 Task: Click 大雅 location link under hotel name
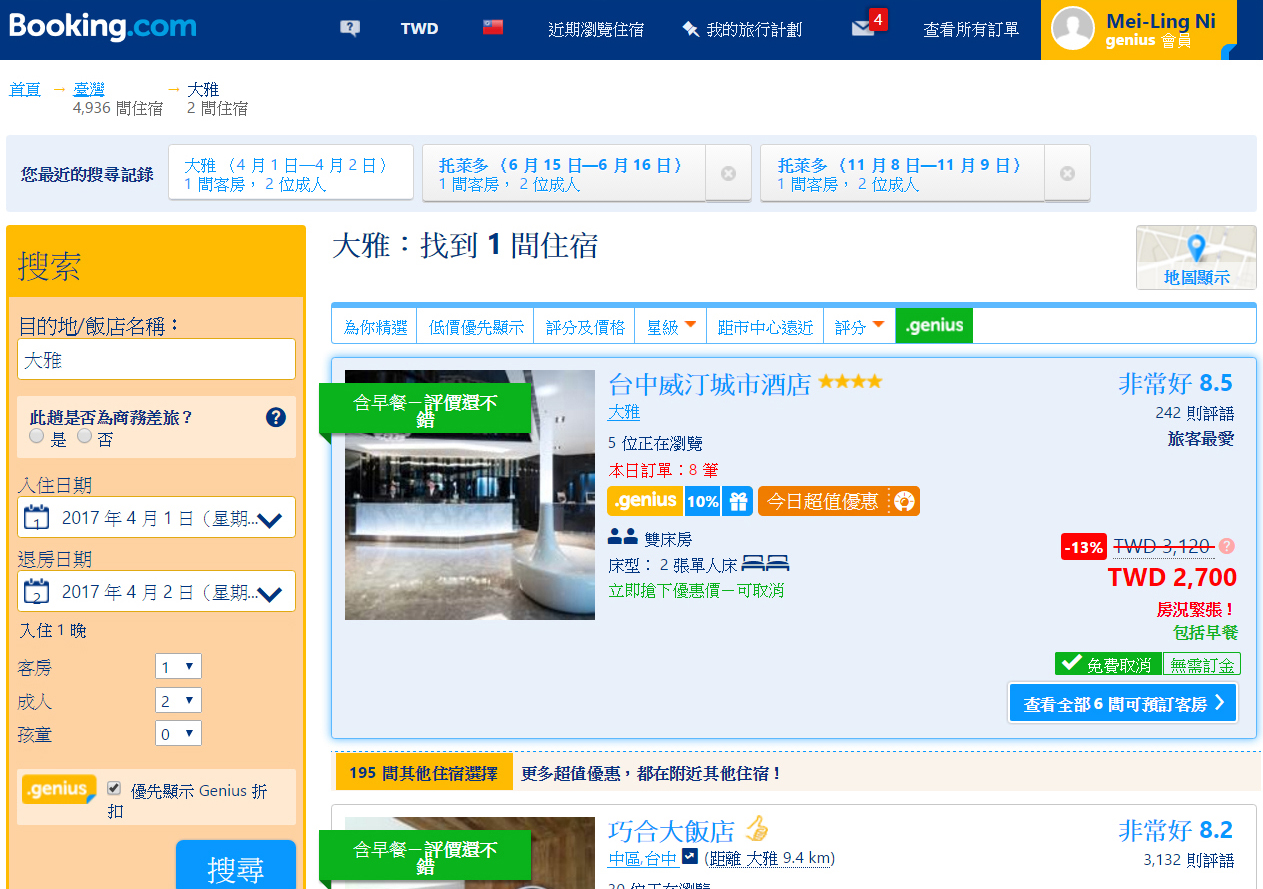point(624,412)
